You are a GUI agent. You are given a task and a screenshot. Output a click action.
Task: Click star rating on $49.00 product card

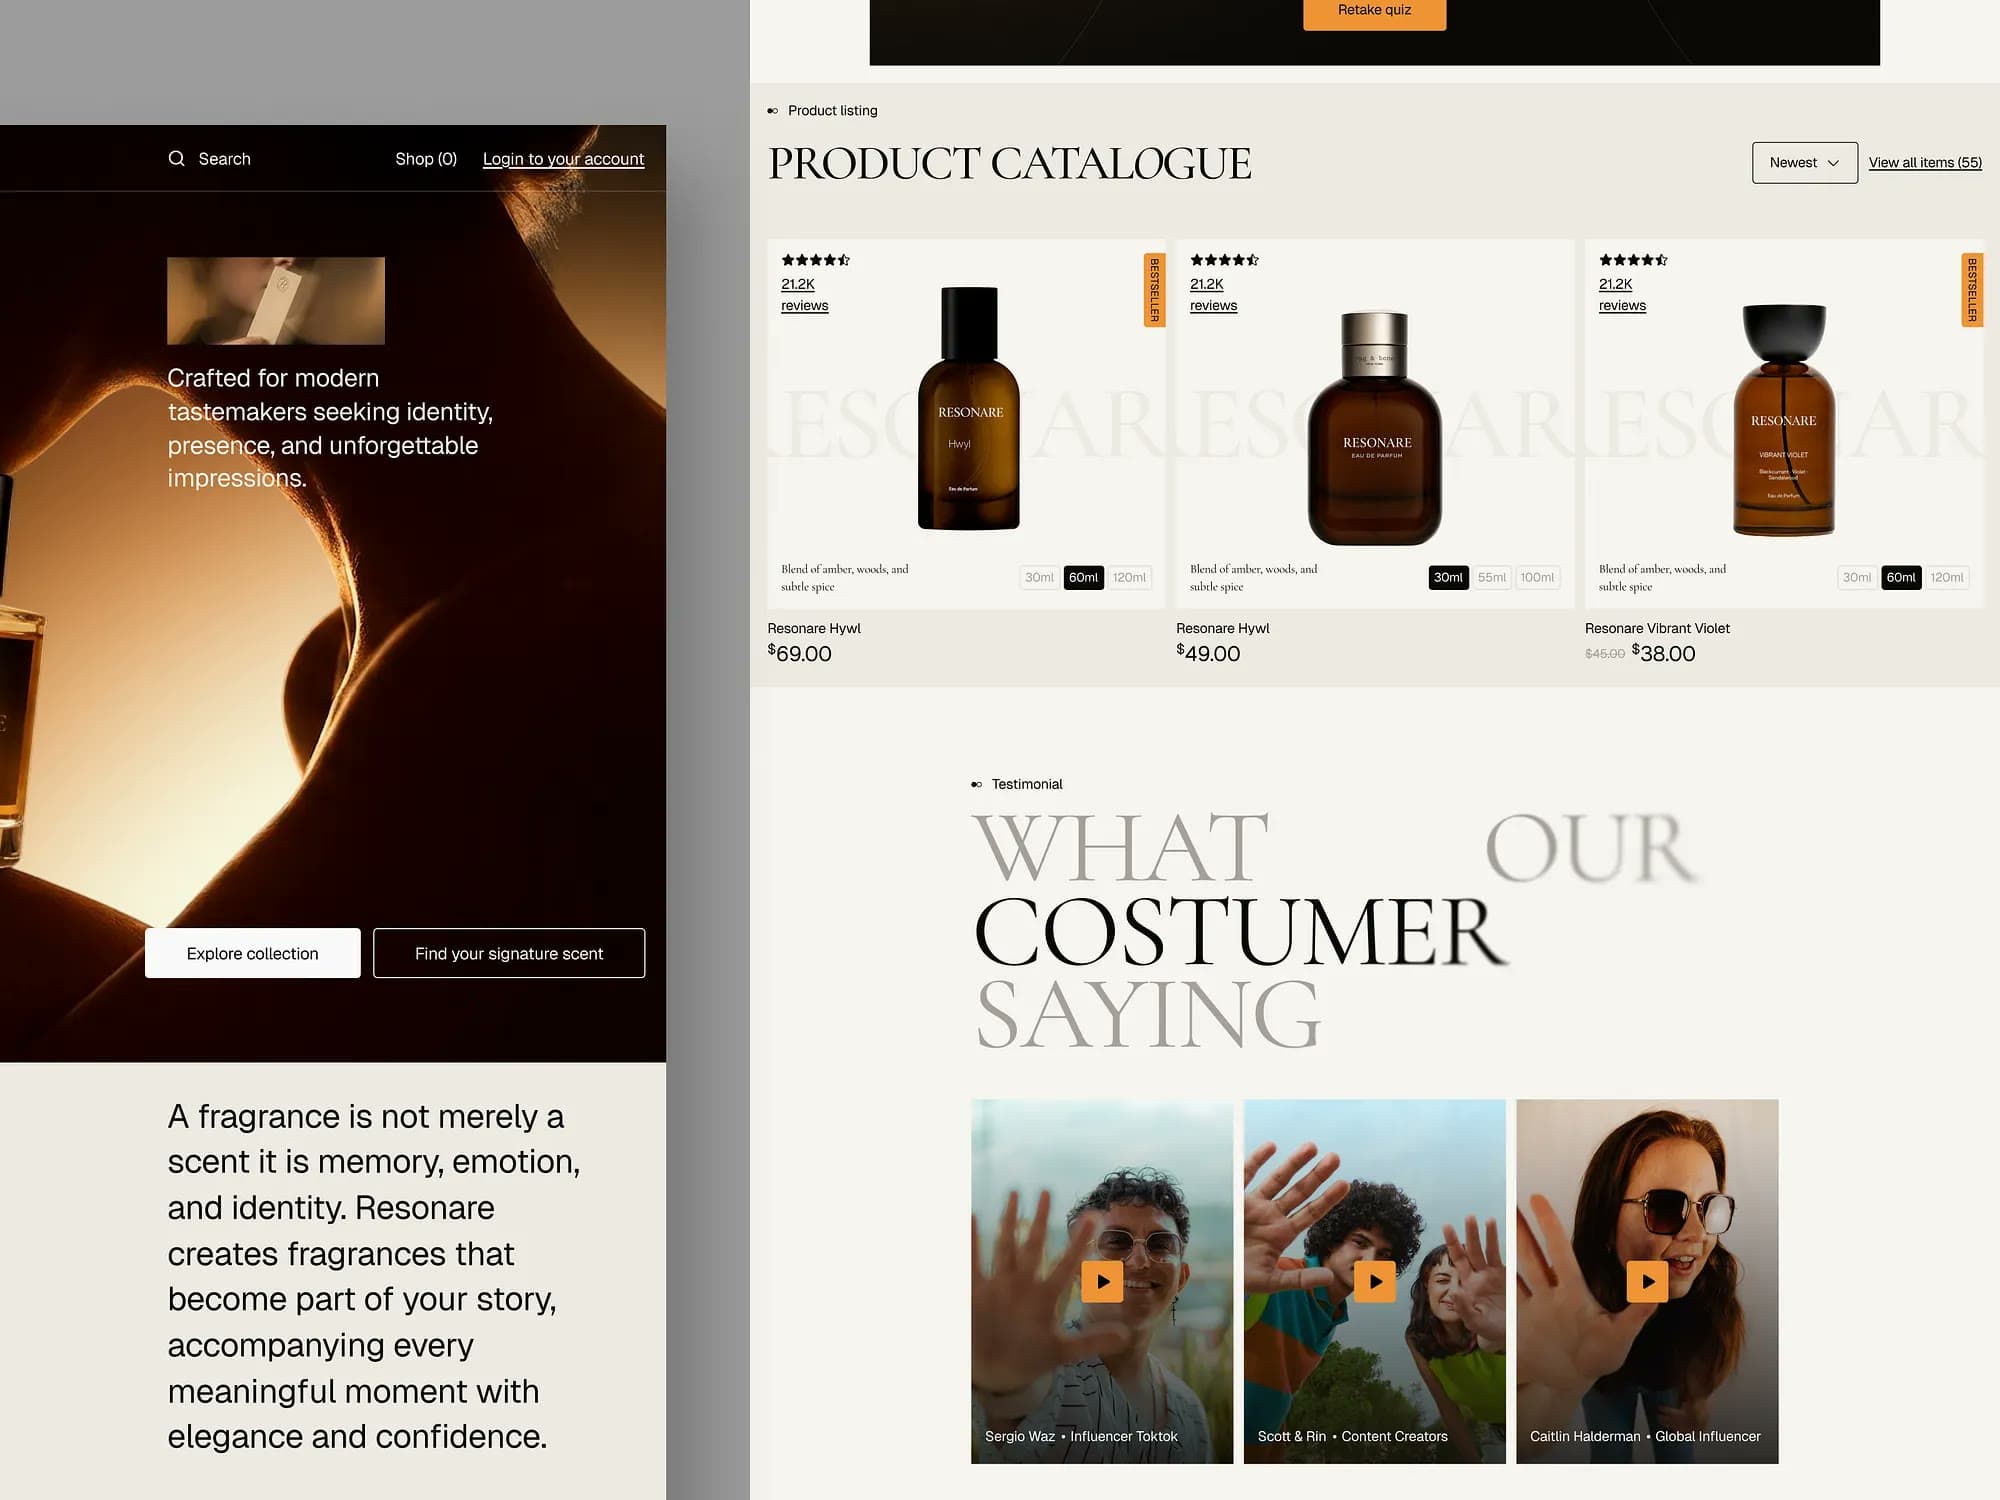(1224, 260)
